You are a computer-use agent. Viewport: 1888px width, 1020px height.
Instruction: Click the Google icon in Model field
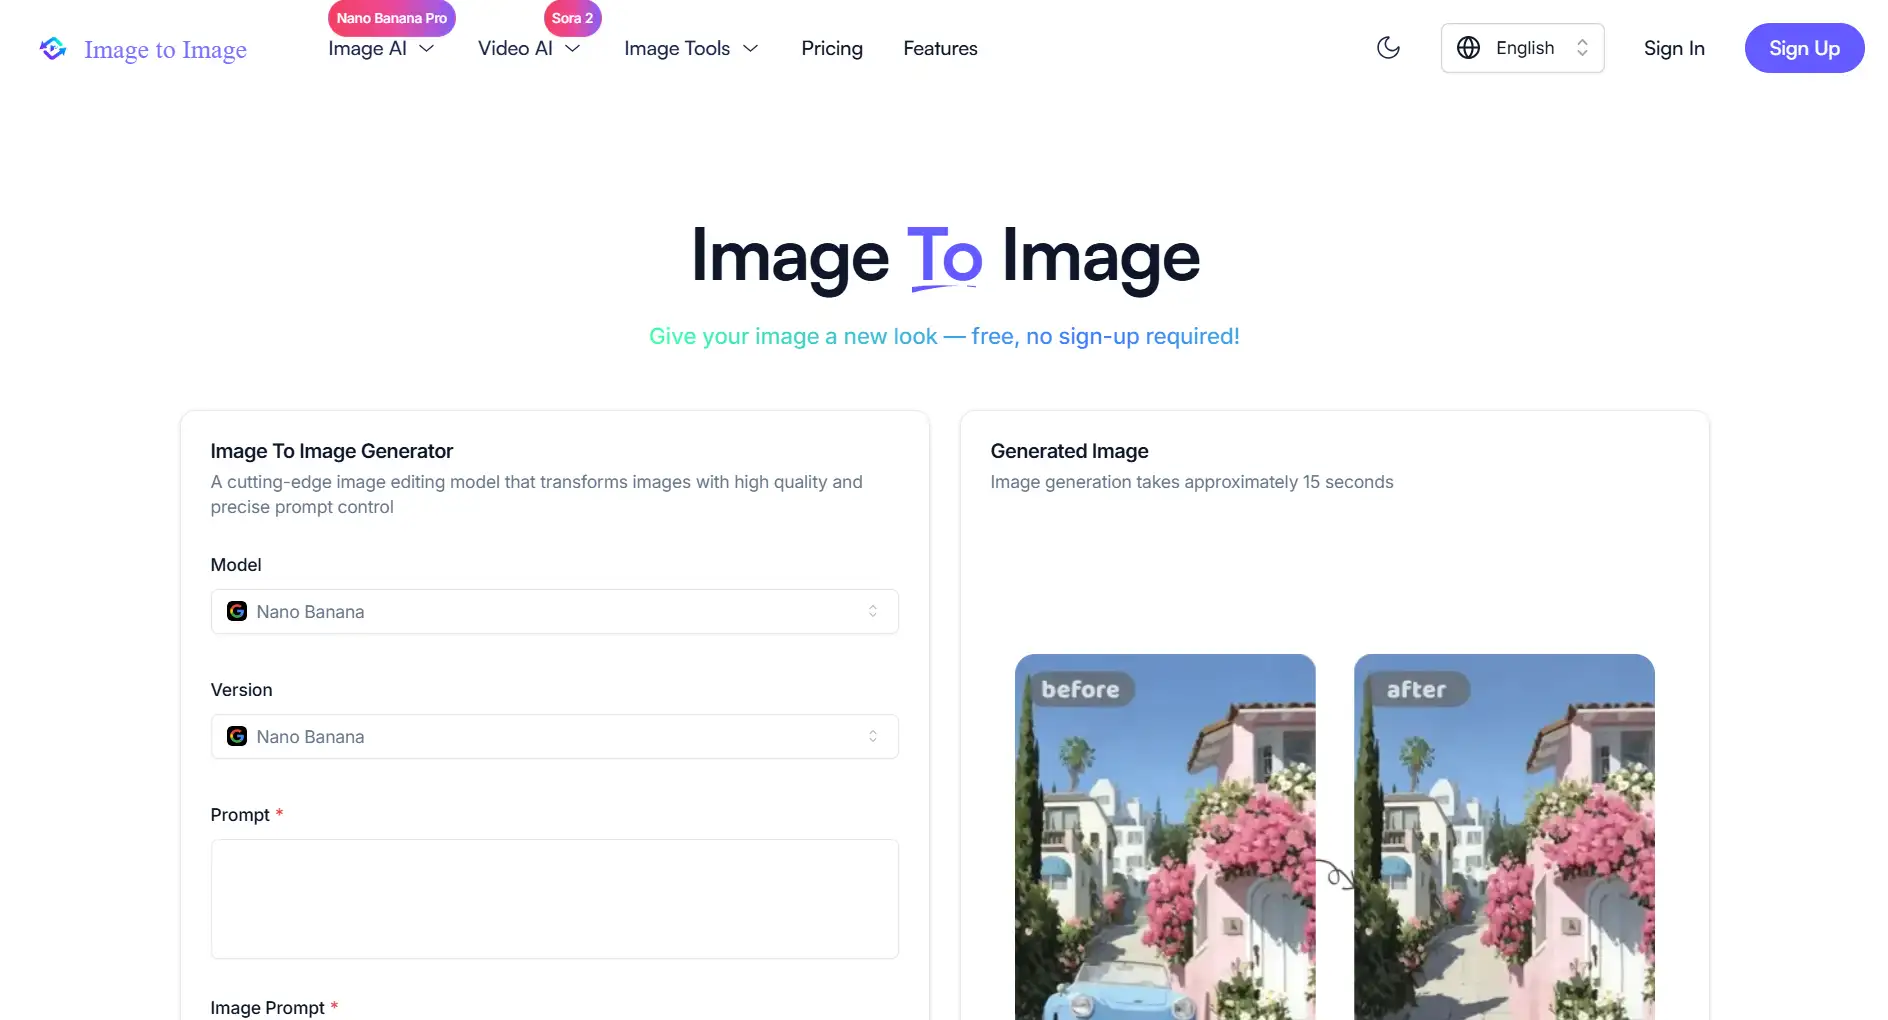[237, 611]
